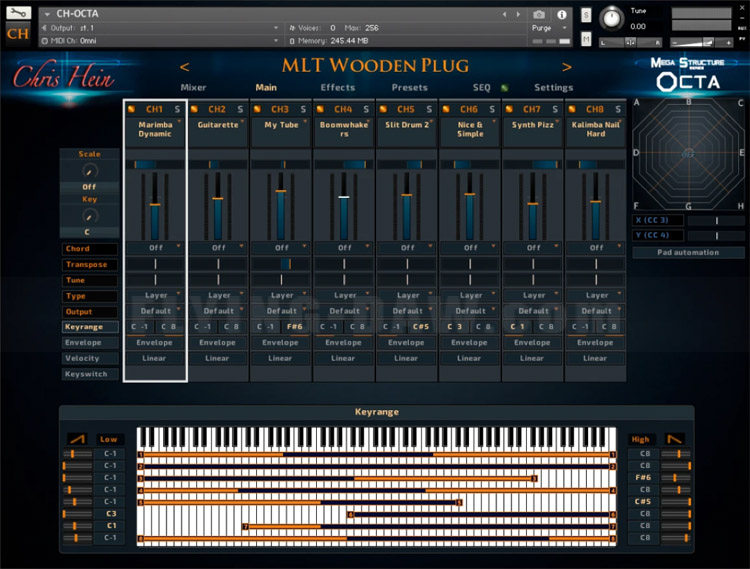Viewport: 750px width, 569px height.
Task: Open CH4 Layer type dropdown
Action: [x=344, y=295]
